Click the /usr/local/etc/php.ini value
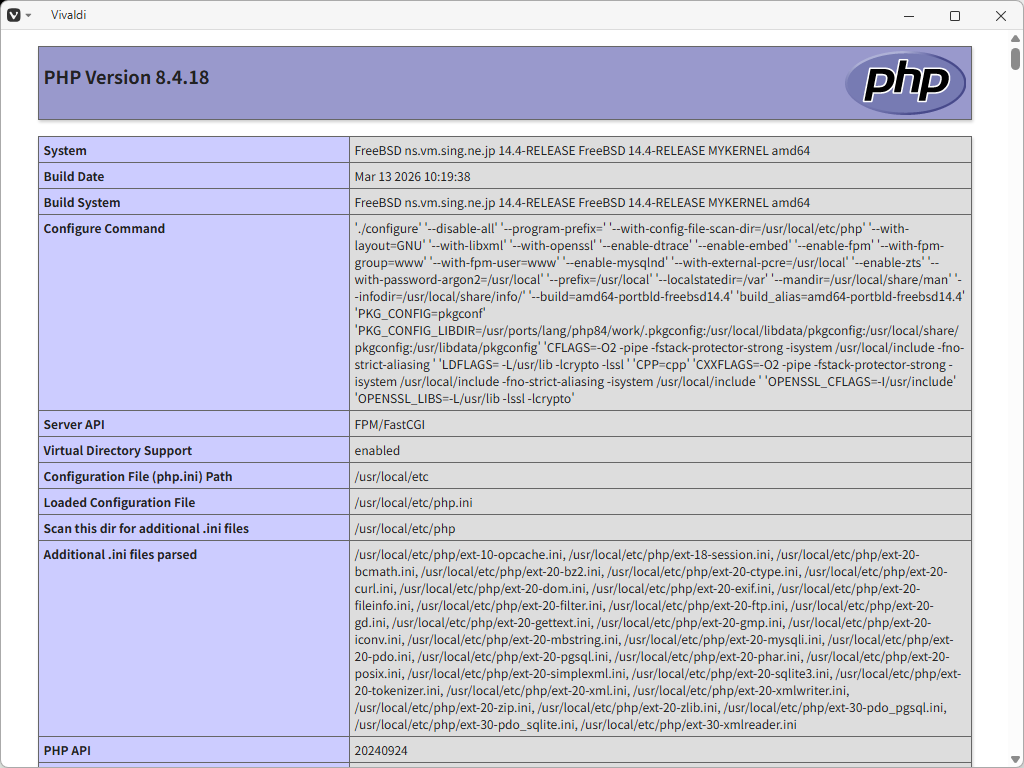The image size is (1024, 768). click(413, 503)
